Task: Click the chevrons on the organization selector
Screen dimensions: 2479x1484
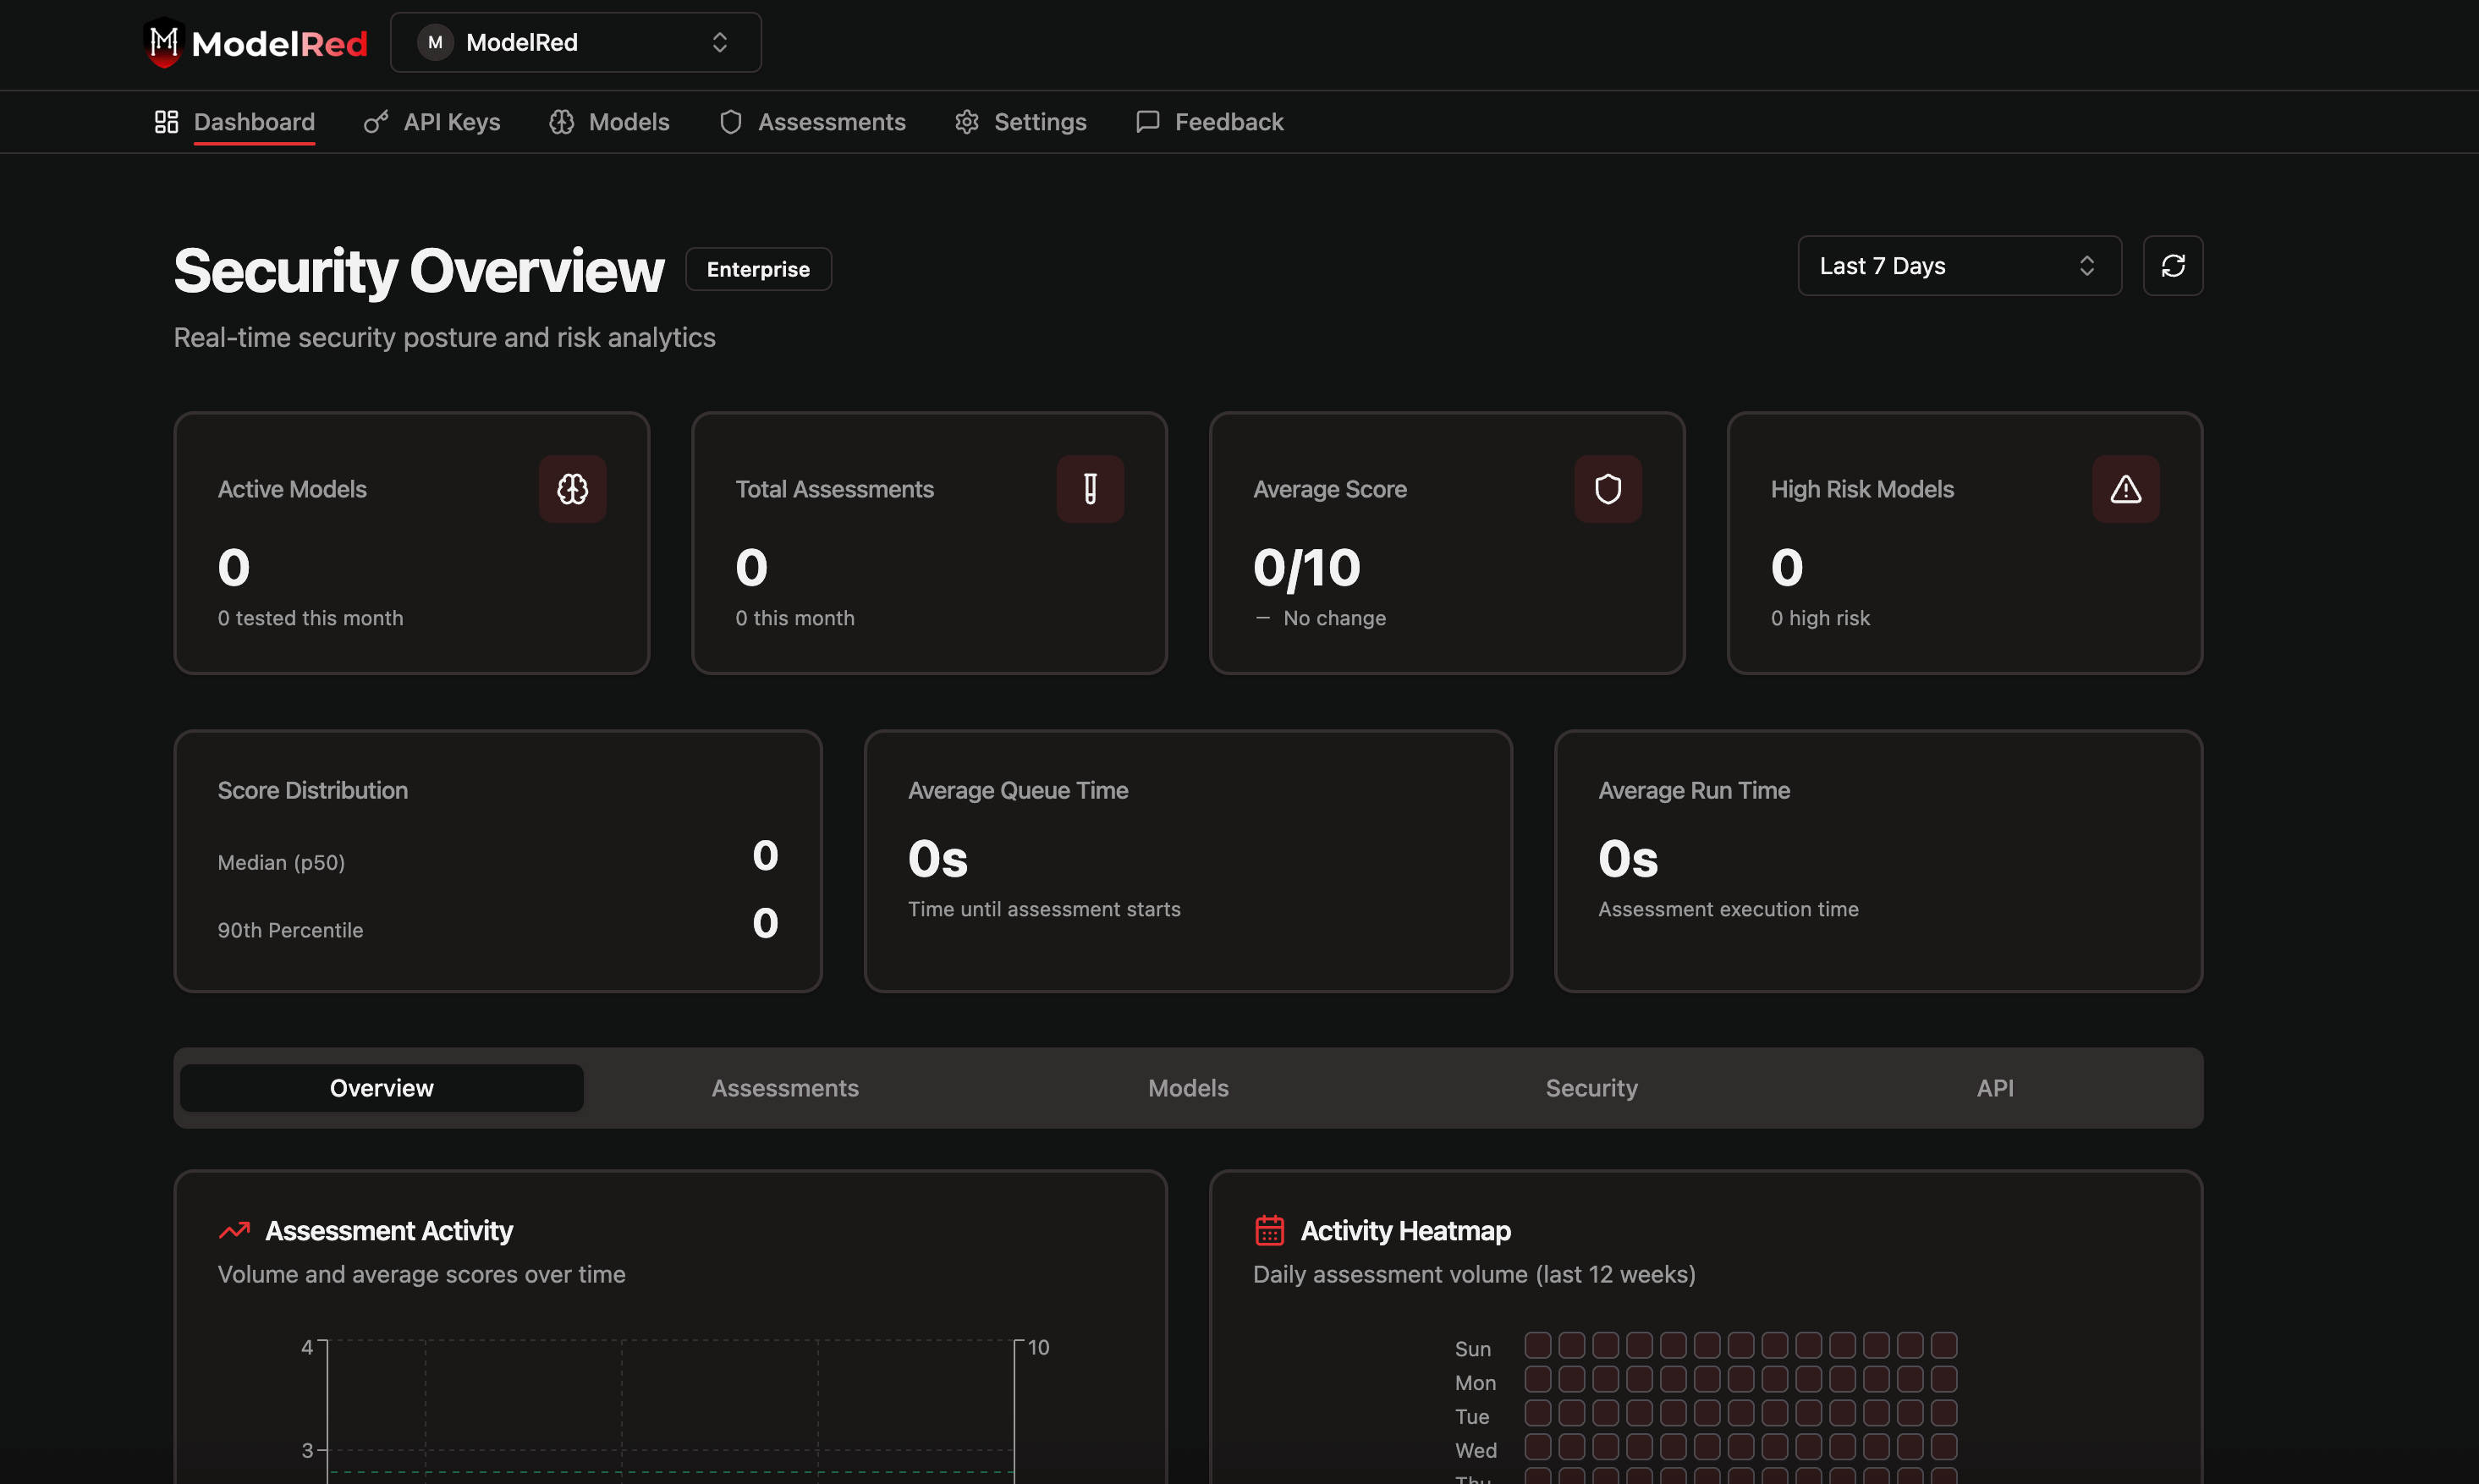Action: [719, 42]
